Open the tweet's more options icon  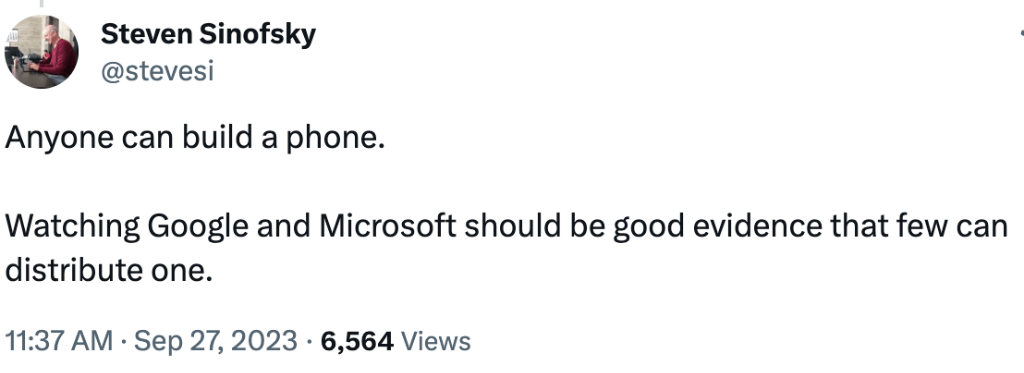point(1021,31)
